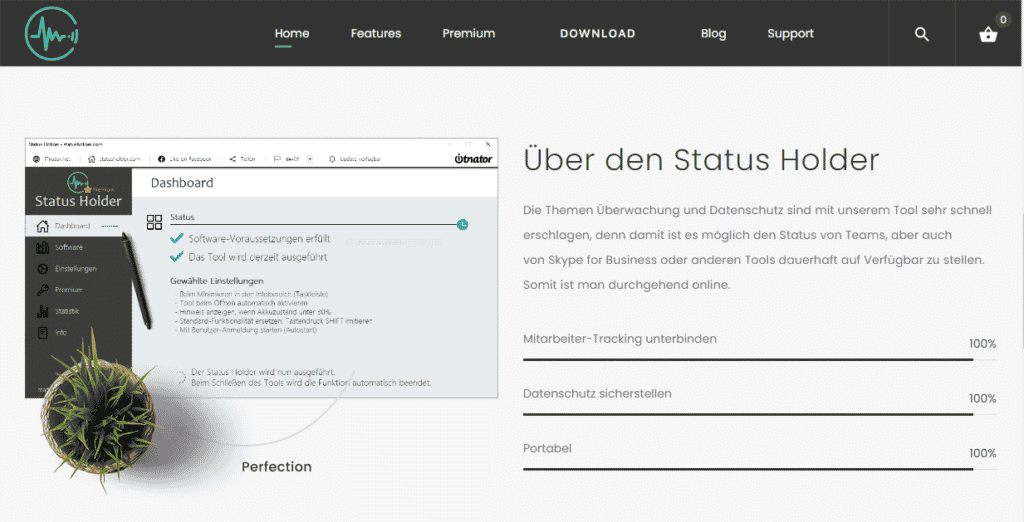Image resolution: width=1024 pixels, height=522 pixels.
Task: Click the Perfection caption below the screenshot
Action: [276, 466]
